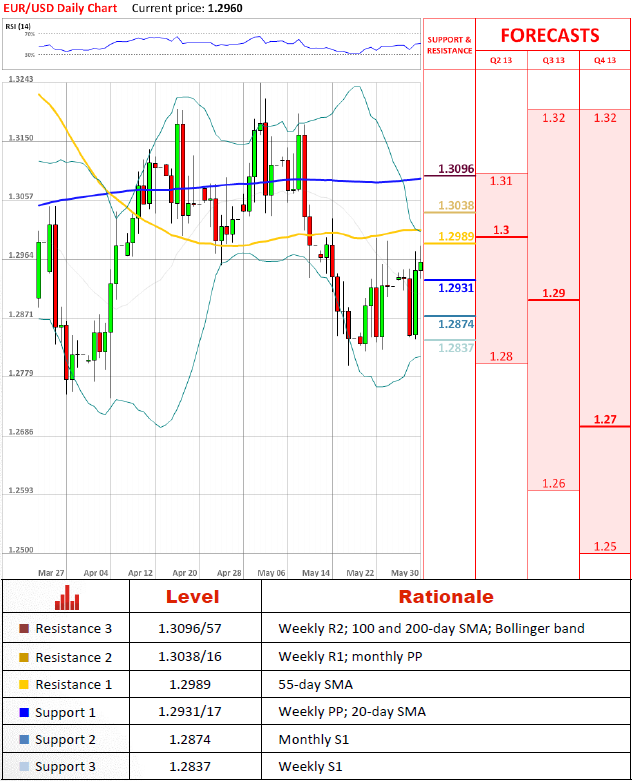The height and width of the screenshot is (781, 633).
Task: Click the 1.2989 level label beside chart
Action: [456, 236]
